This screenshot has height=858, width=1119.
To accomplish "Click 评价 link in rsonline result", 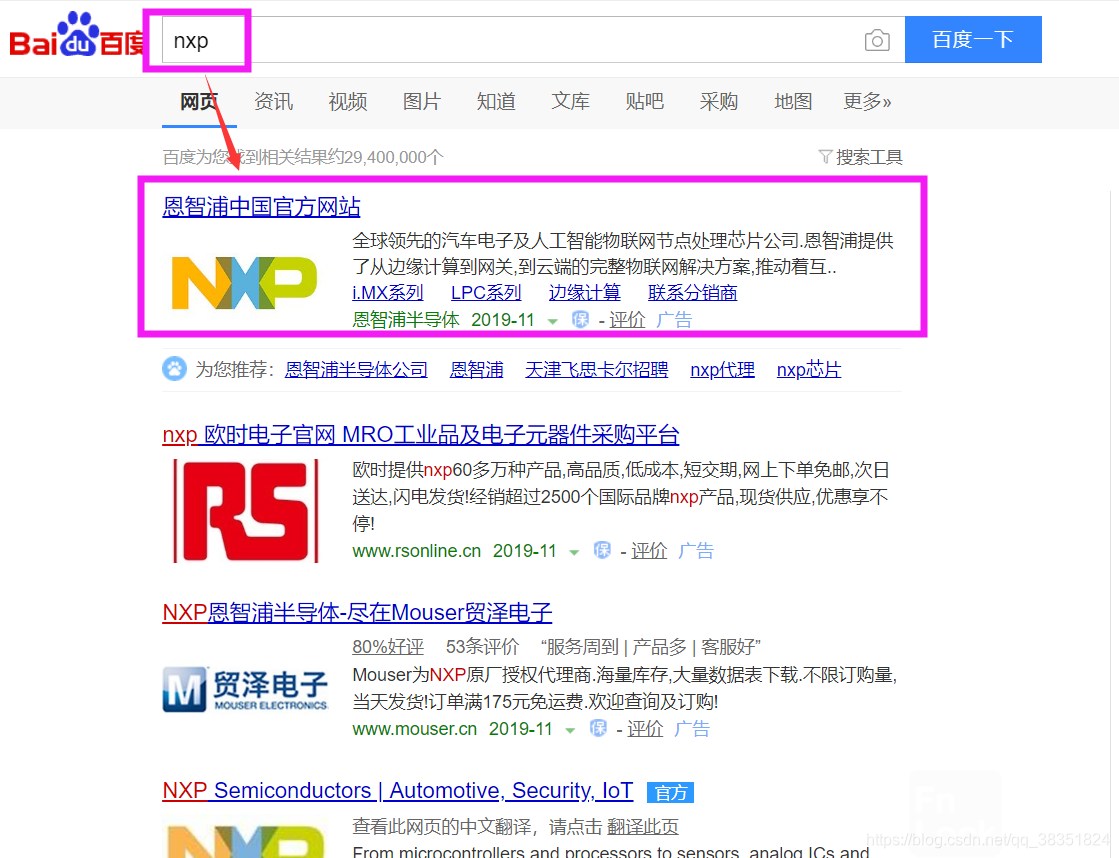I will point(649,550).
